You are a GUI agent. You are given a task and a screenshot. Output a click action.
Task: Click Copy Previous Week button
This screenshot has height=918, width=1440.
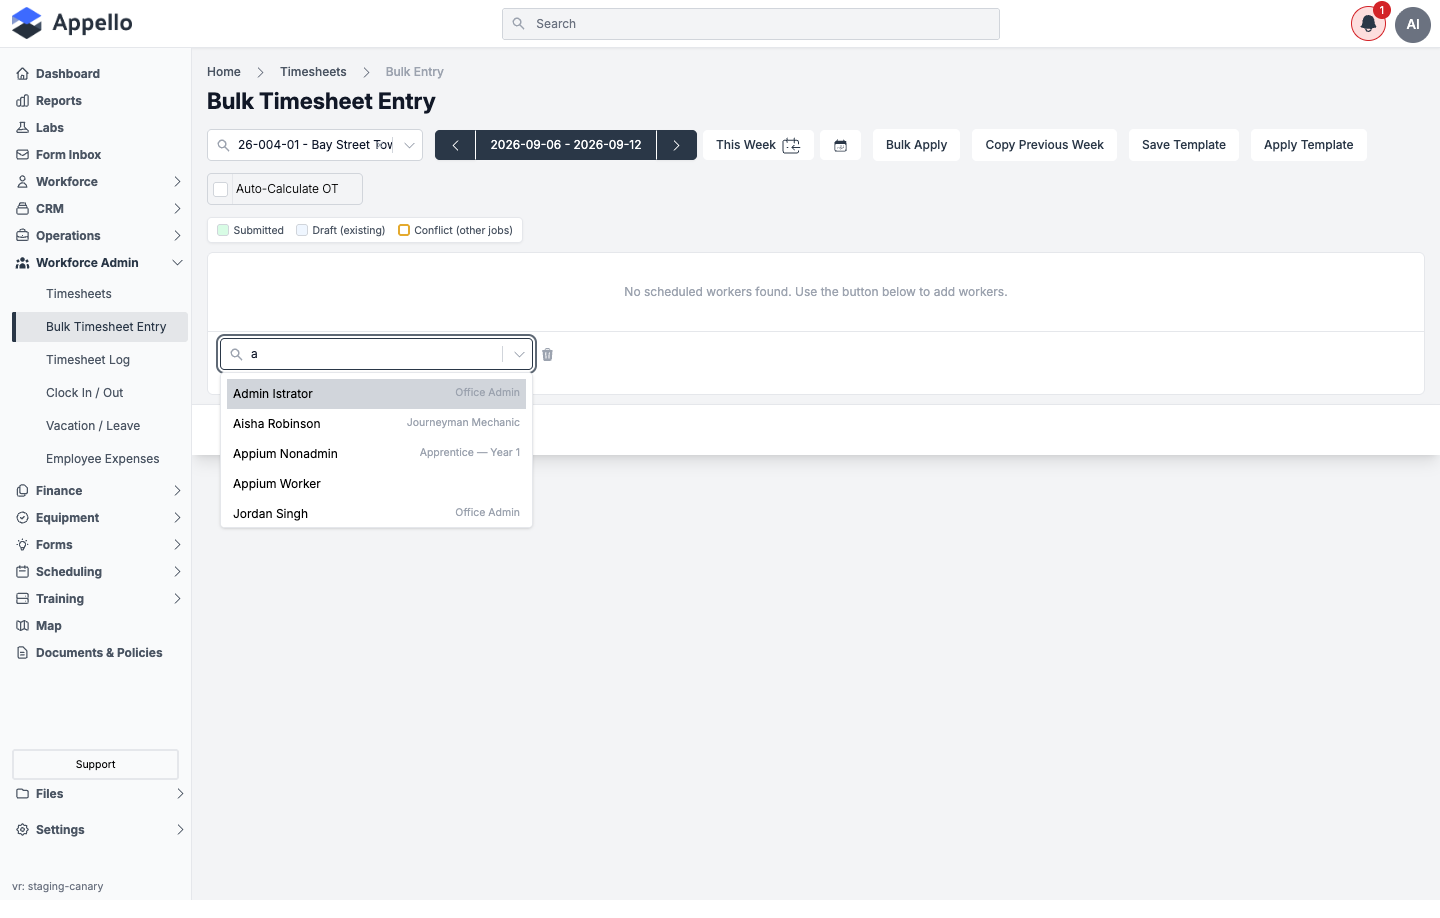1044,145
